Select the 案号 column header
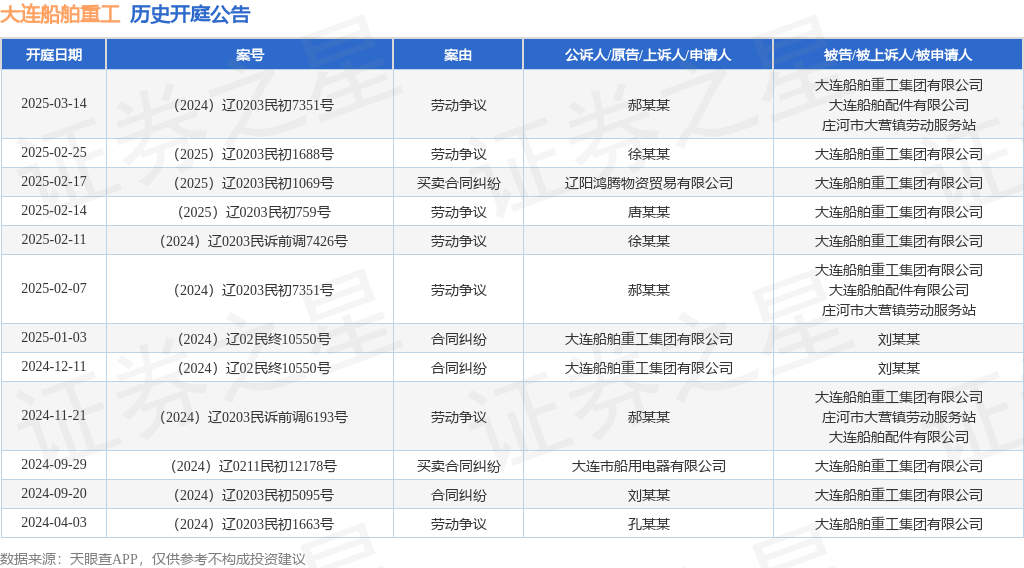 click(249, 55)
